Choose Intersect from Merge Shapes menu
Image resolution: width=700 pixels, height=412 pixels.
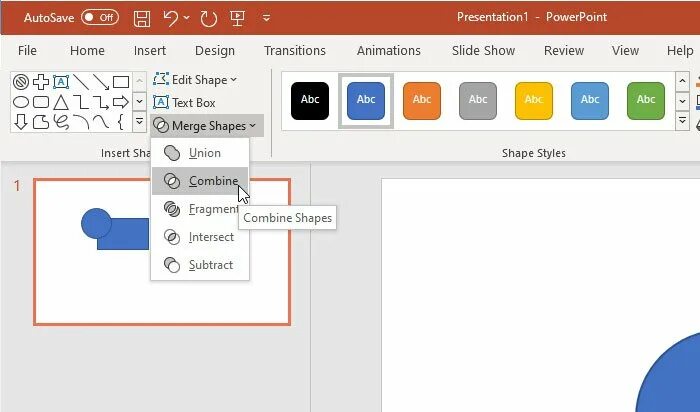pos(200,237)
